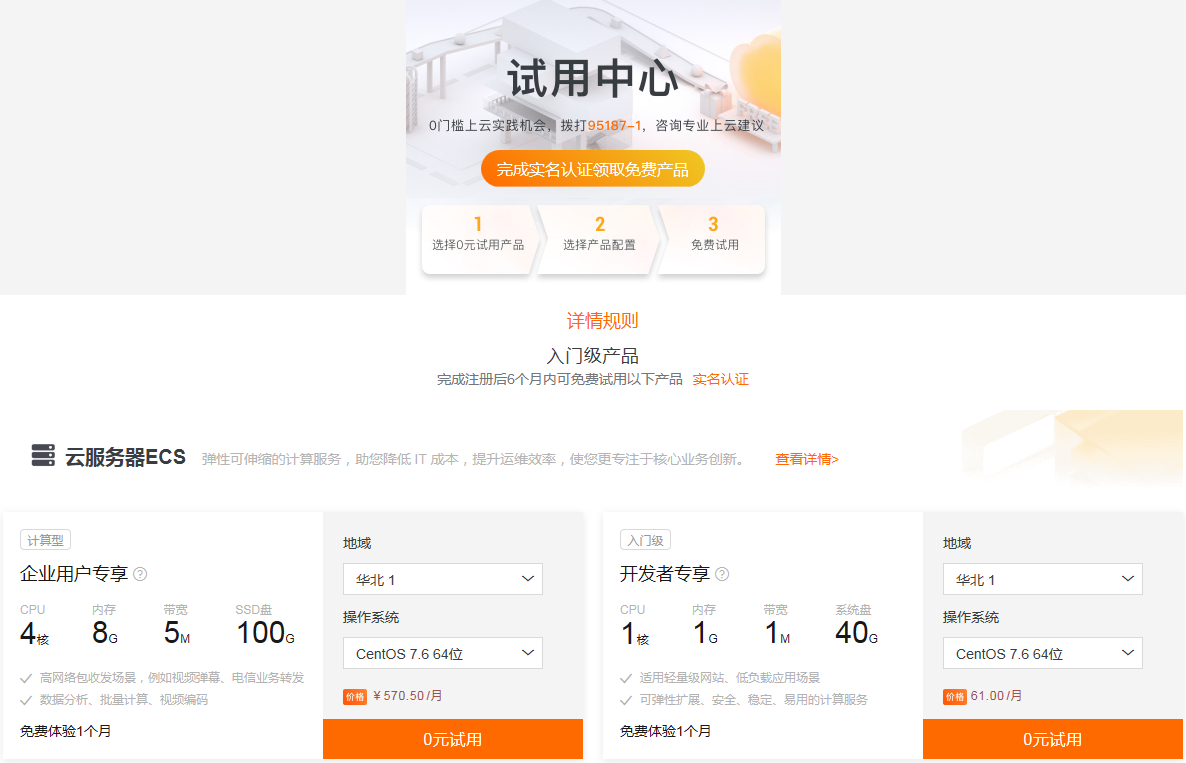Click the 入门级 tag
Screen dimensions: 1186x763
(645, 540)
